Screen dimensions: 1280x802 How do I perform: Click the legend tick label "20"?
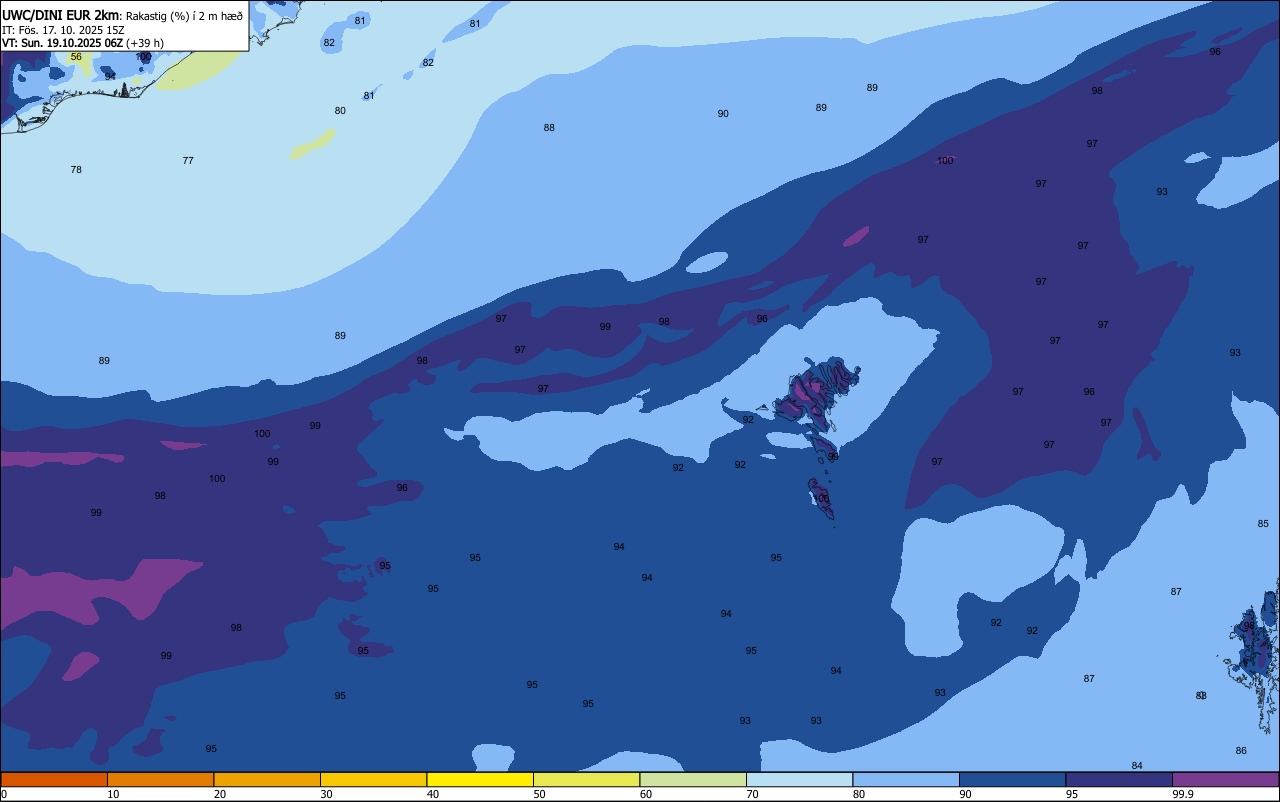tap(220, 794)
